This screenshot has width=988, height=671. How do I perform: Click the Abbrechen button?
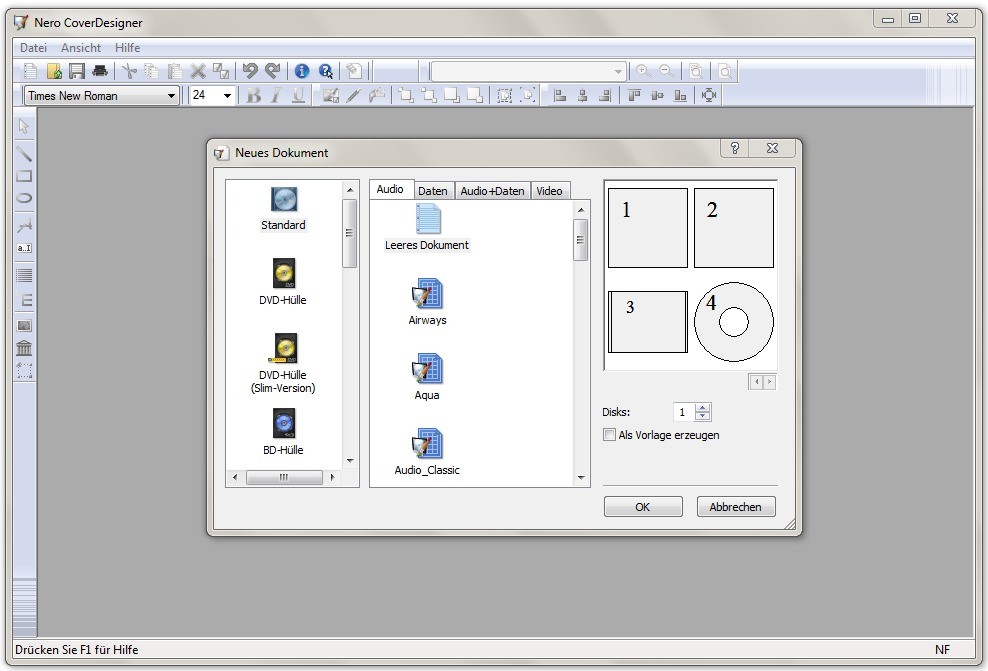click(x=736, y=507)
